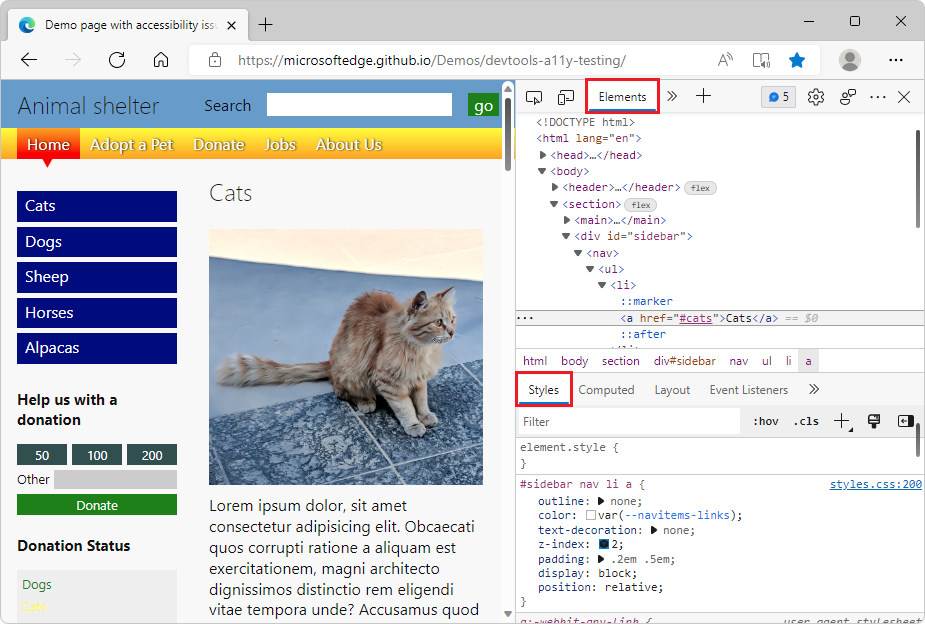The height and width of the screenshot is (624, 925).
Task: Click the plus icon to add more DevTools tools
Action: point(703,97)
